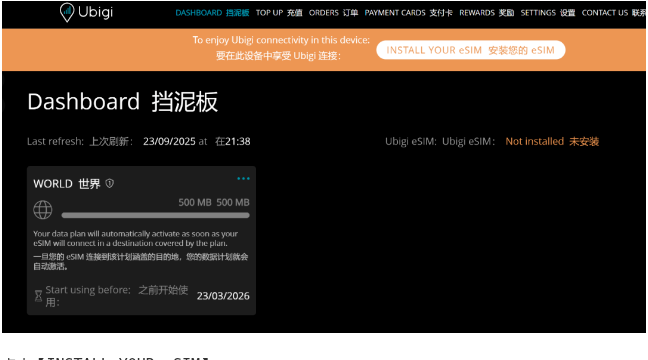Click the hourglass icon near Start using before
This screenshot has height=360, width=648.
[x=38, y=296]
